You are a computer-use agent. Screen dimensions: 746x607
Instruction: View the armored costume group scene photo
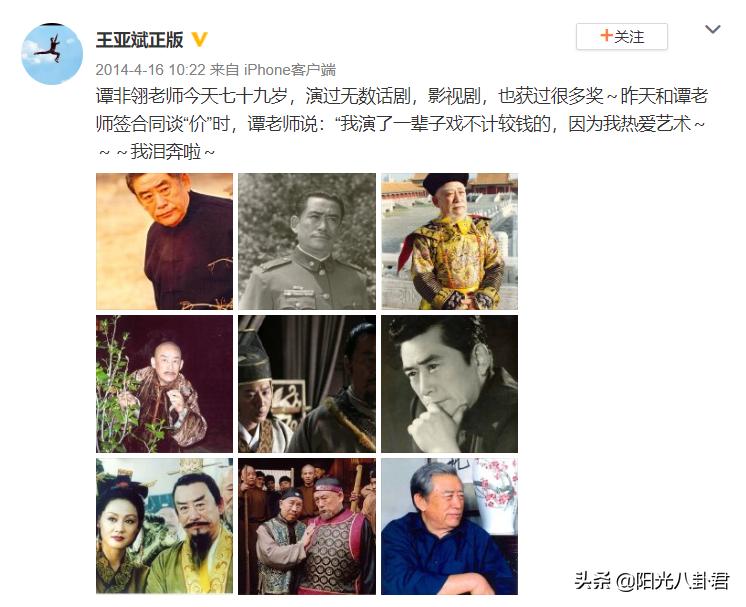pos(307,526)
